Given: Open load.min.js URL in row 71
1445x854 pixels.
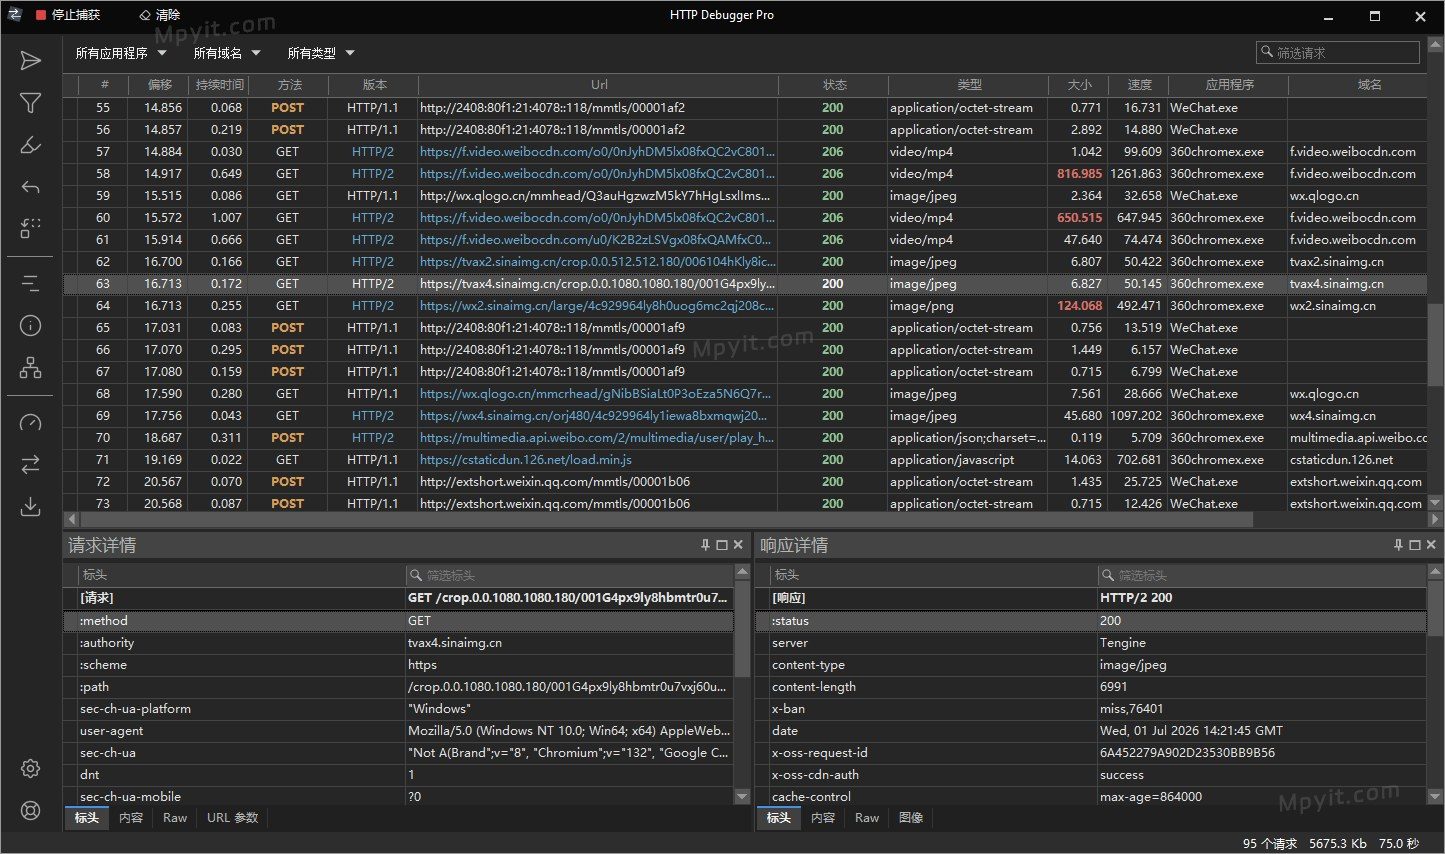Looking at the screenshot, I should [x=526, y=460].
